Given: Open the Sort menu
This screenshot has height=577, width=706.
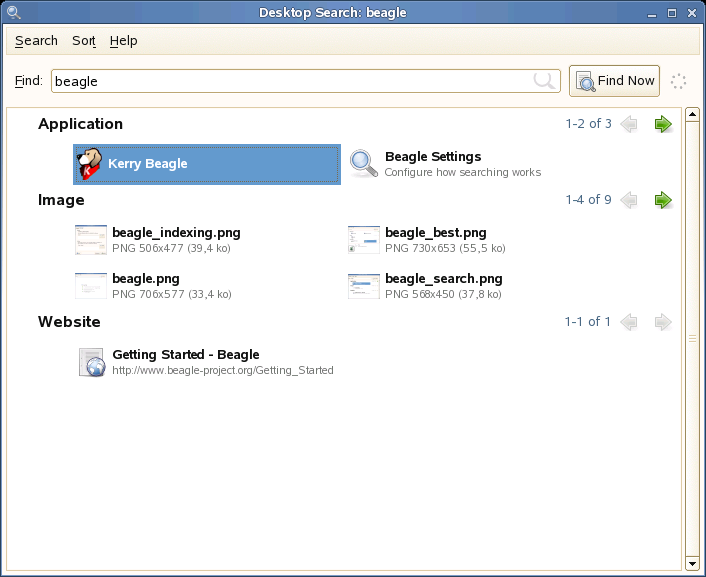Looking at the screenshot, I should click(x=84, y=41).
